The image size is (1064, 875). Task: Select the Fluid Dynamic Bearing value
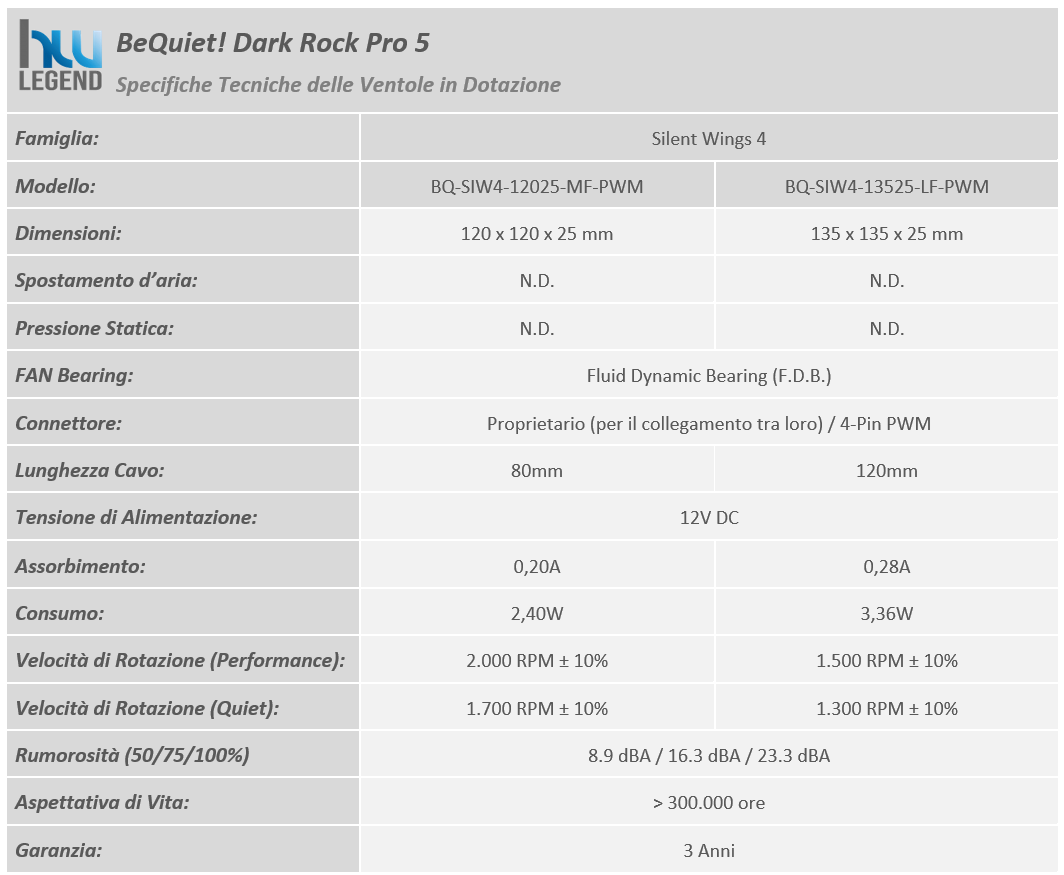708,376
